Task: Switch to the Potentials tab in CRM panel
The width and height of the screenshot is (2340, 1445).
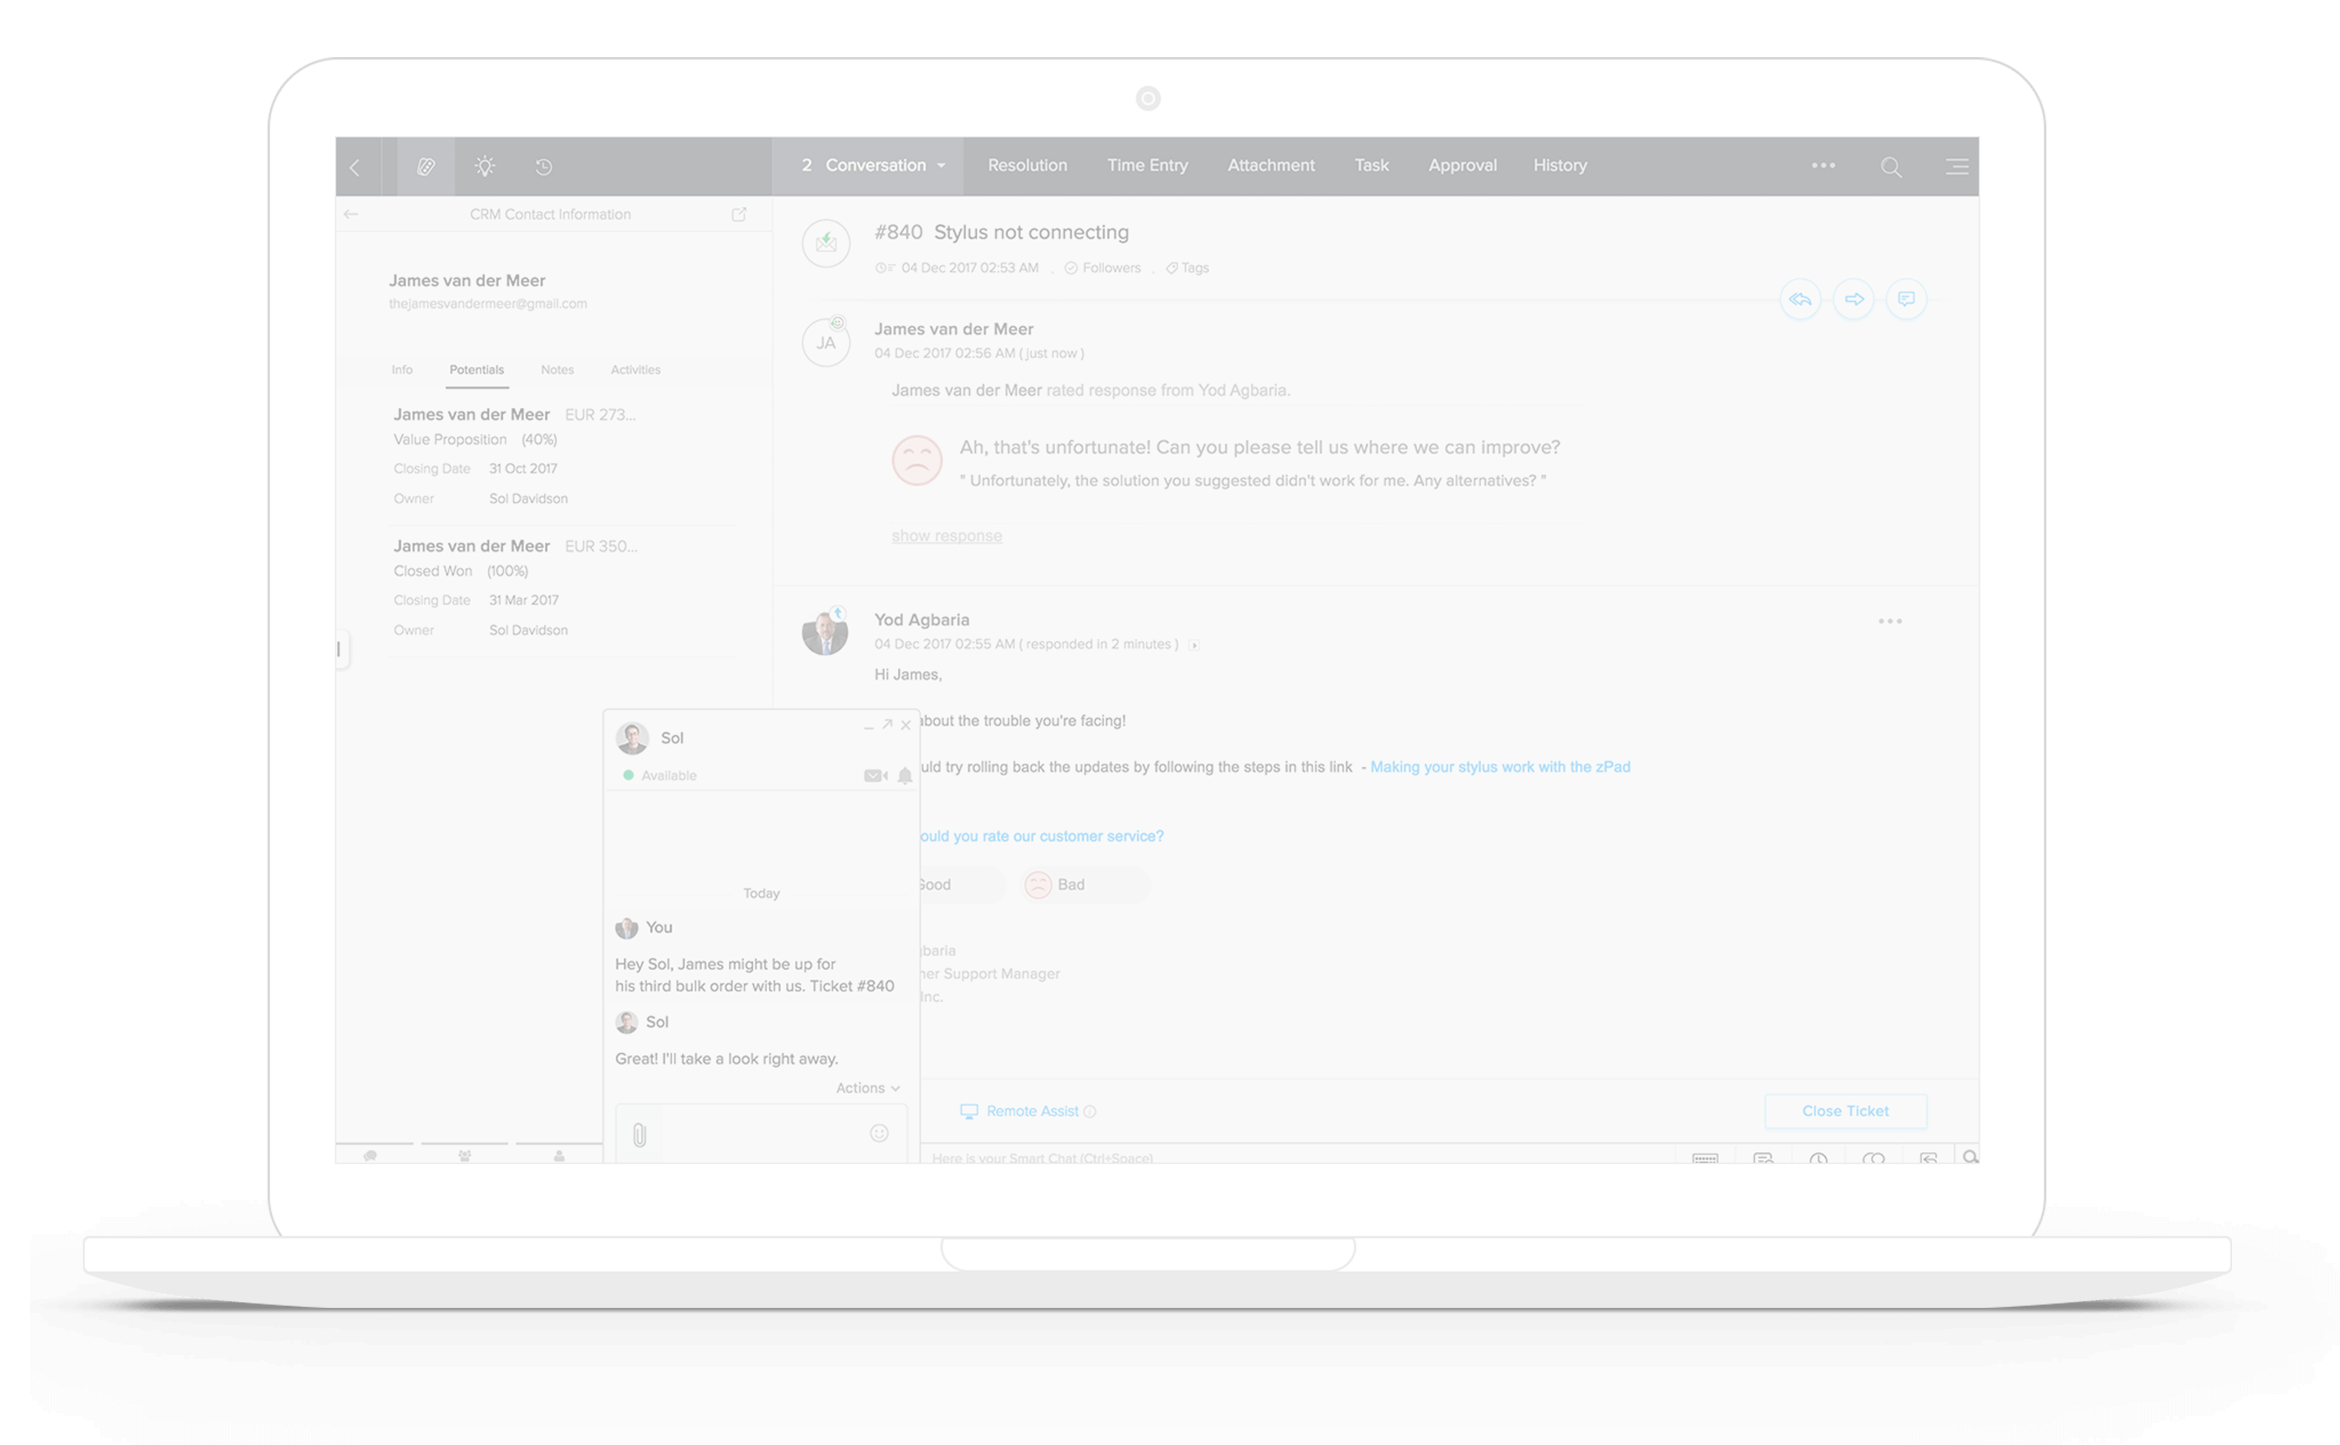Action: 476,369
